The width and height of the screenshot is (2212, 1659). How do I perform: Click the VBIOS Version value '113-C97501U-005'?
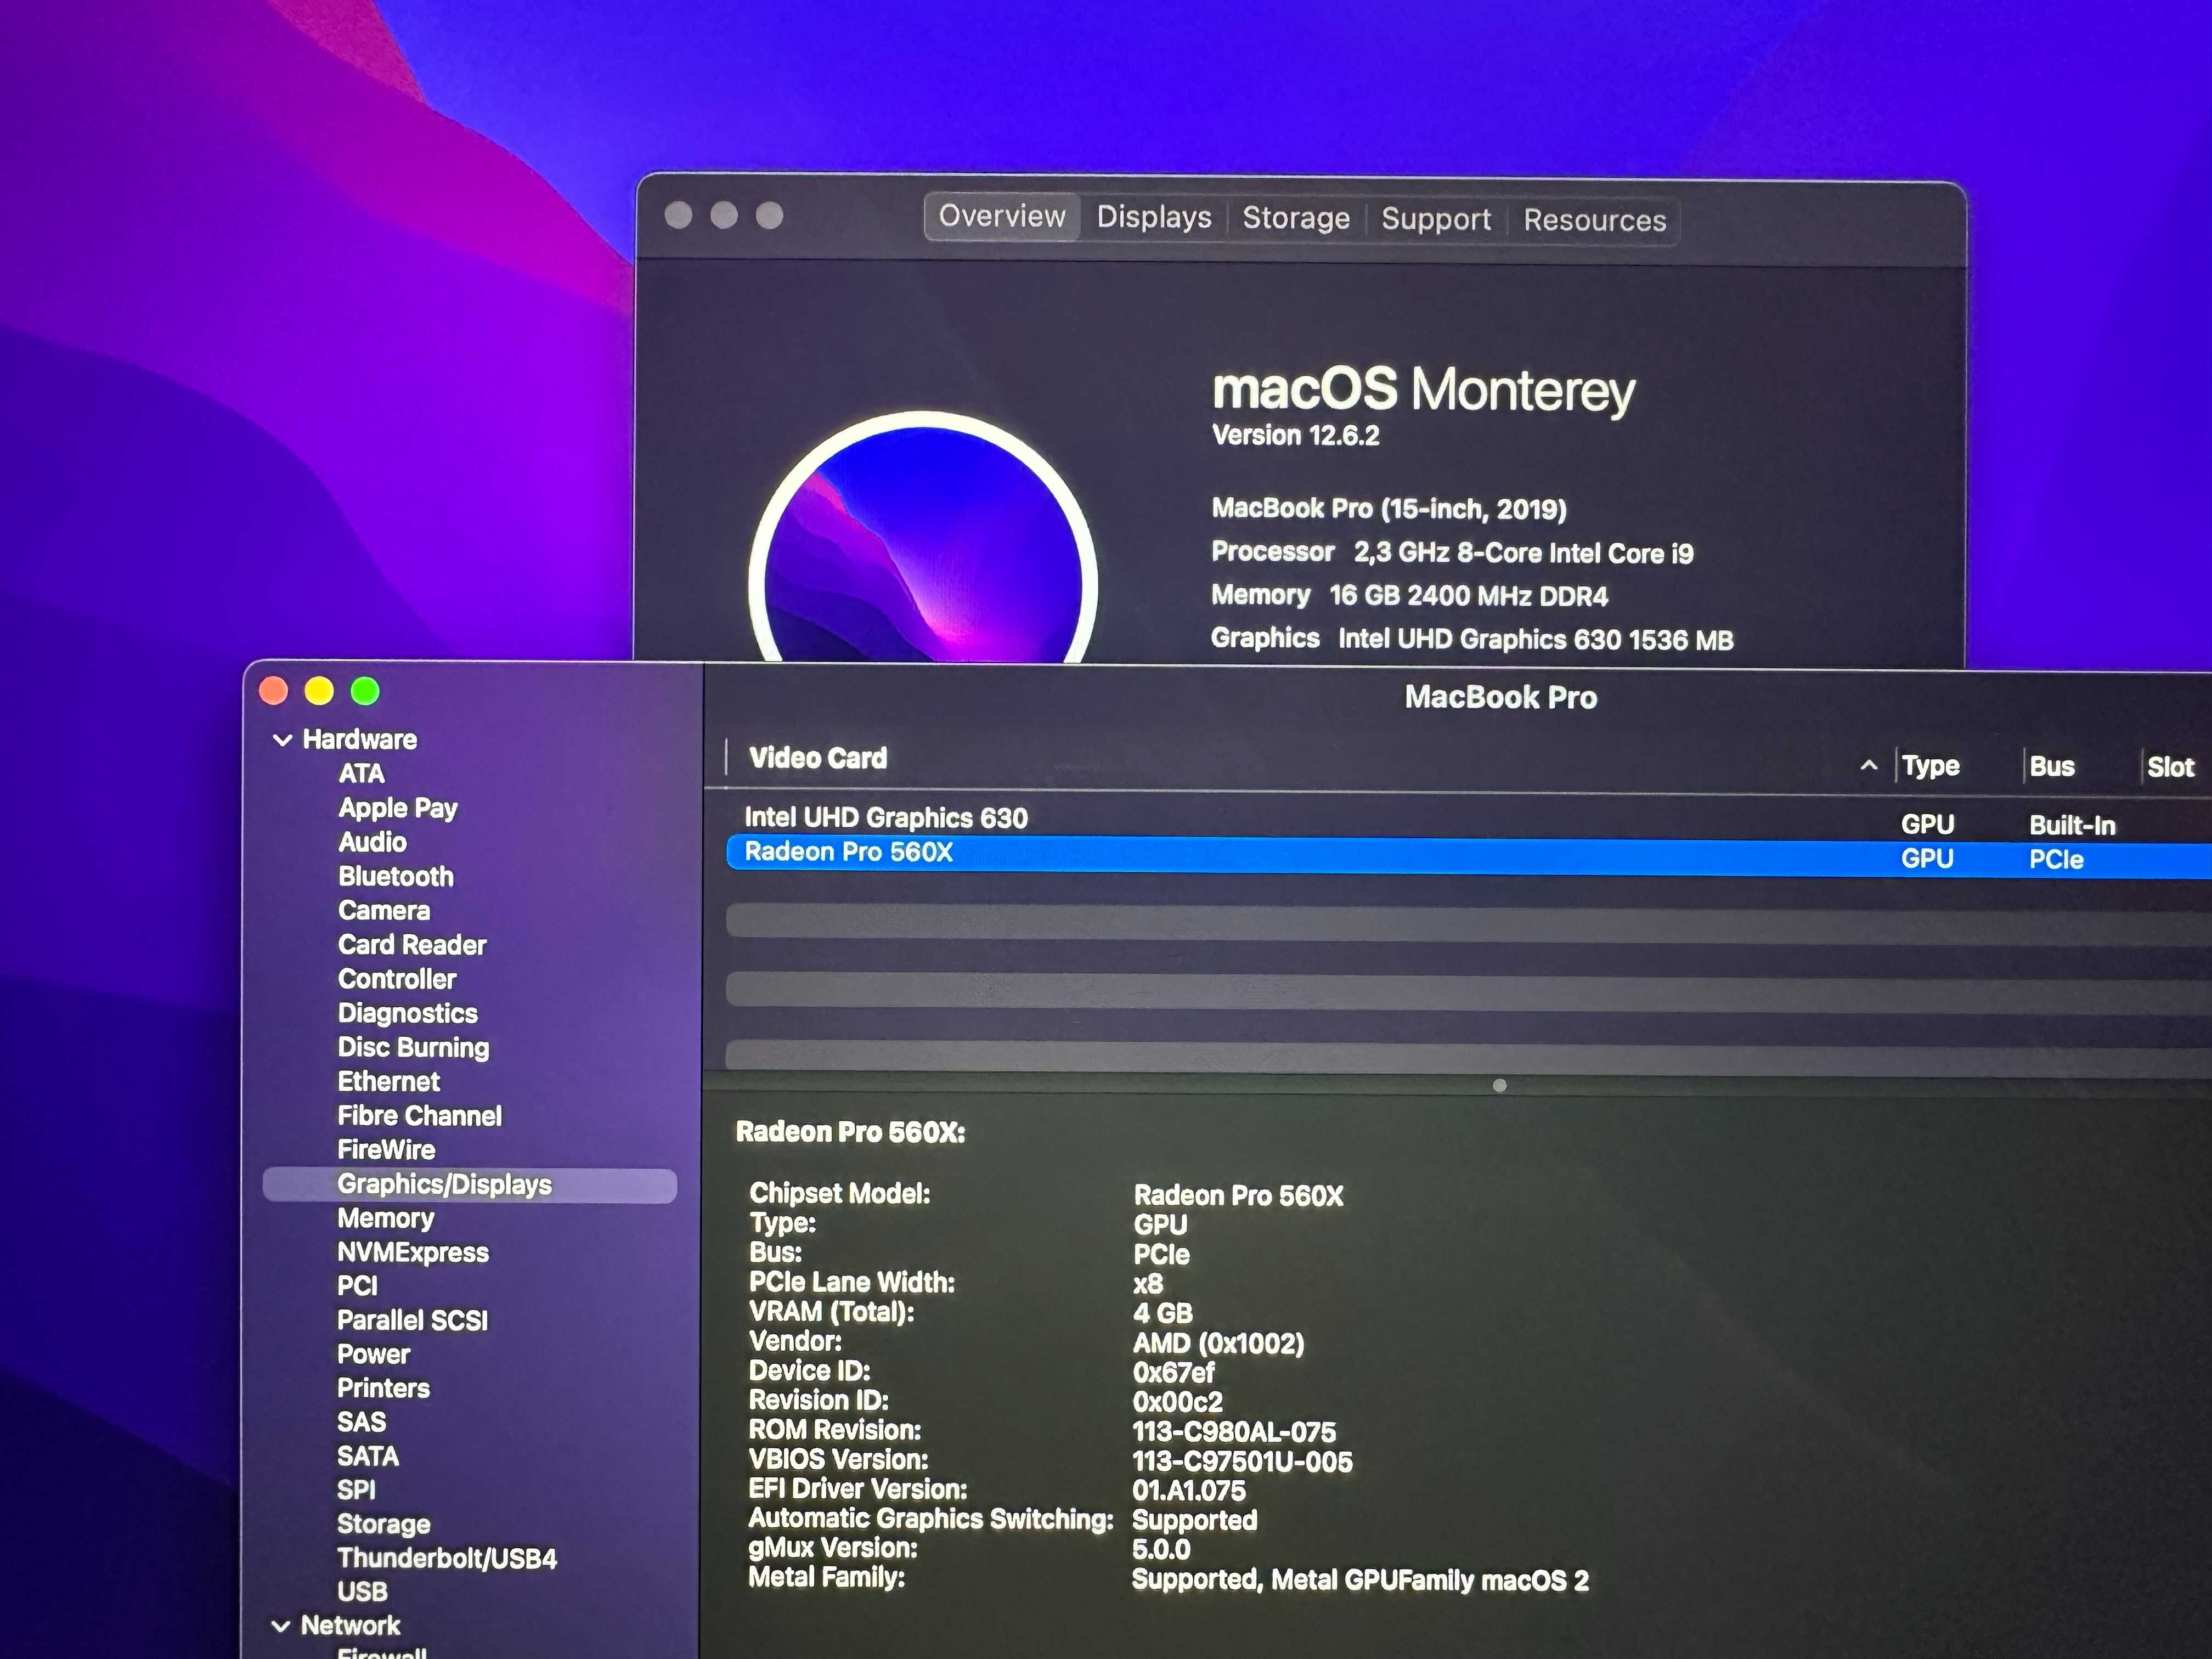1242,1462
